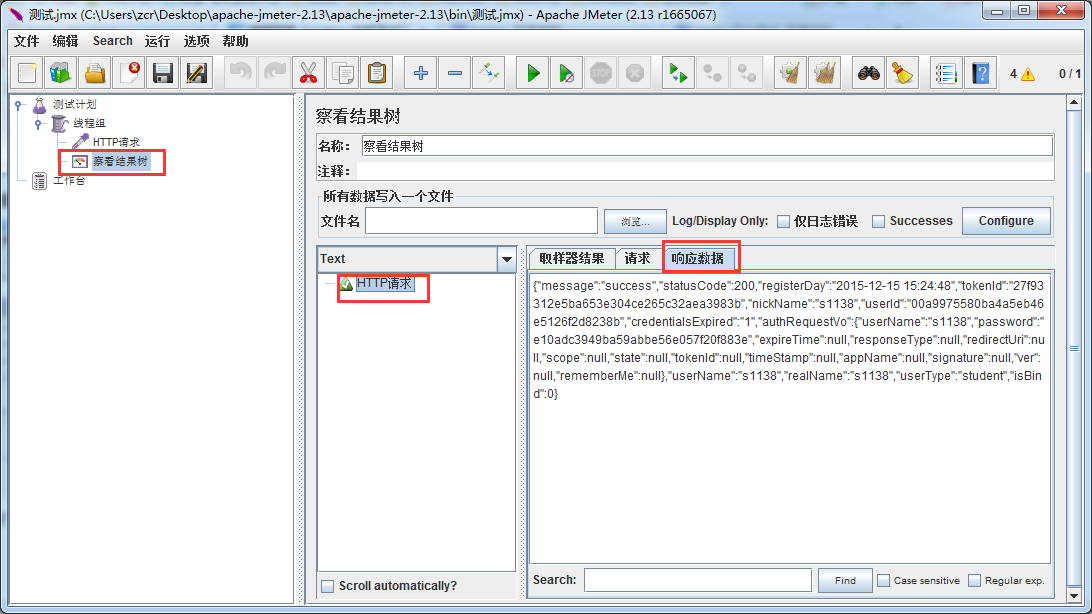The image size is (1092, 614).
Task: Open the Templates icon in toolbar
Action: pos(61,73)
